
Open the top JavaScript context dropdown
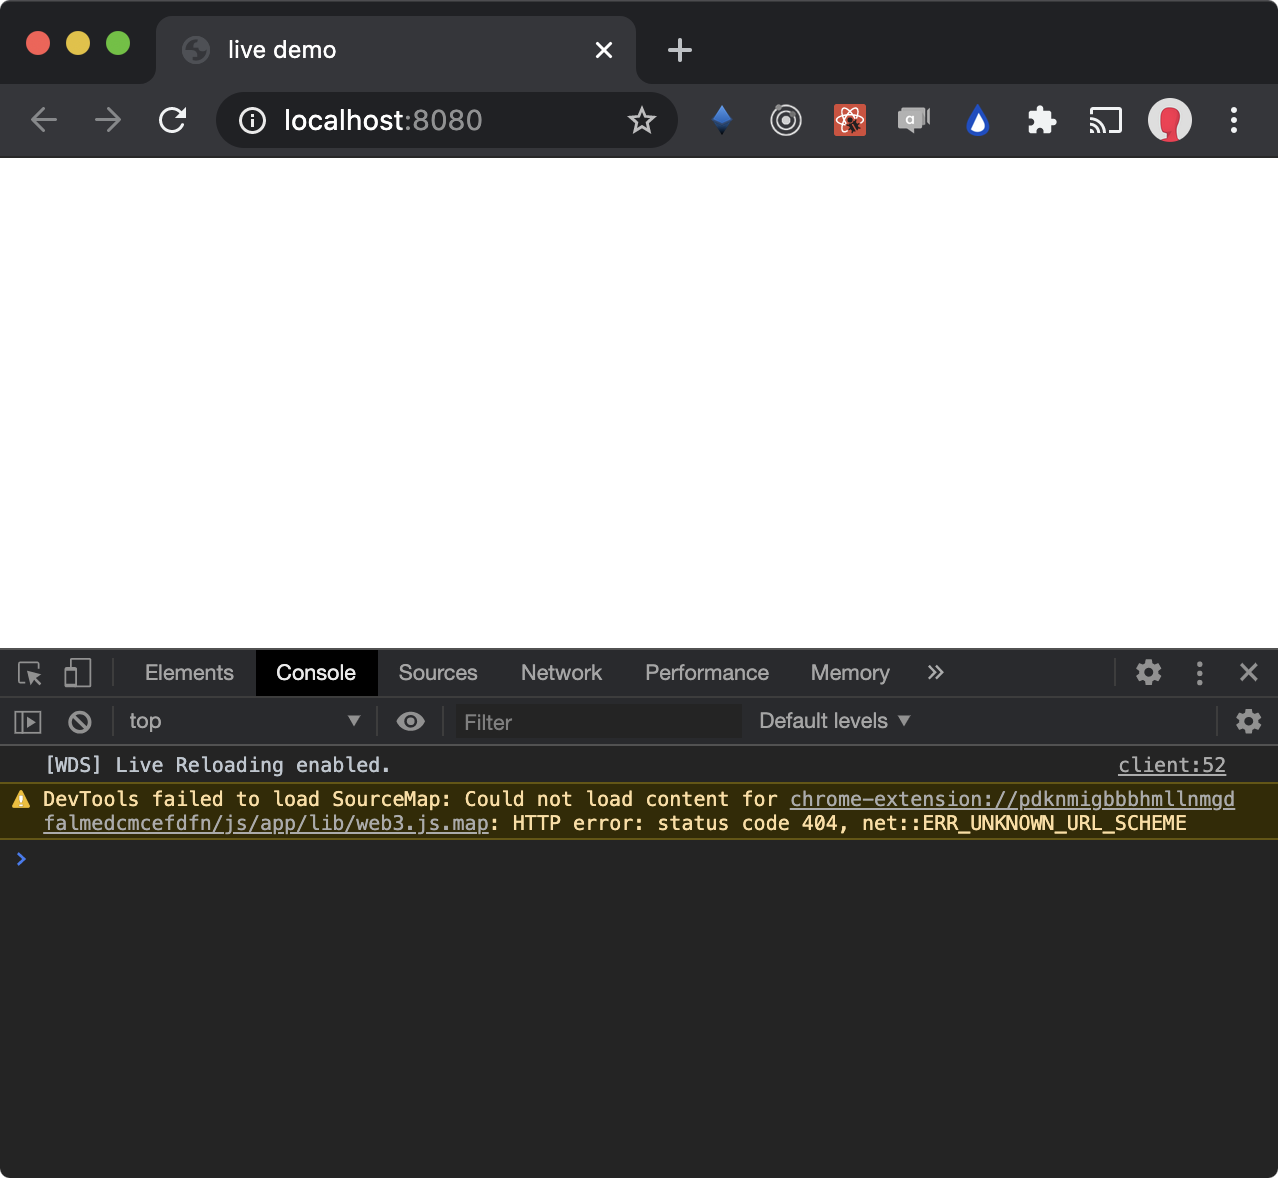[244, 721]
